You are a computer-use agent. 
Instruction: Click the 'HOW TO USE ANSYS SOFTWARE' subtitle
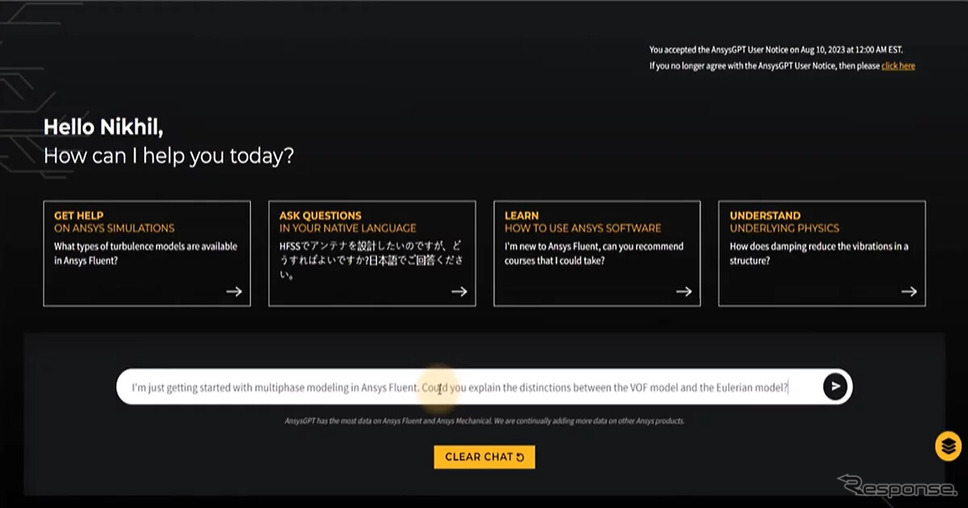pos(583,228)
